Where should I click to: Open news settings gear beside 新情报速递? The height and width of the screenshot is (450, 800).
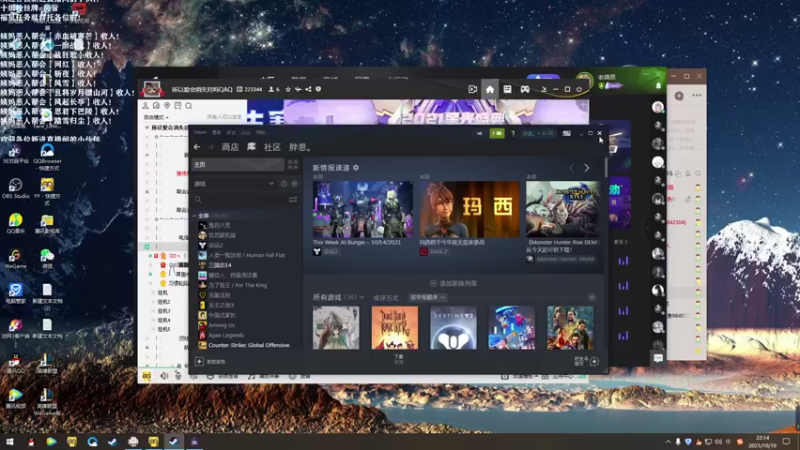point(356,167)
